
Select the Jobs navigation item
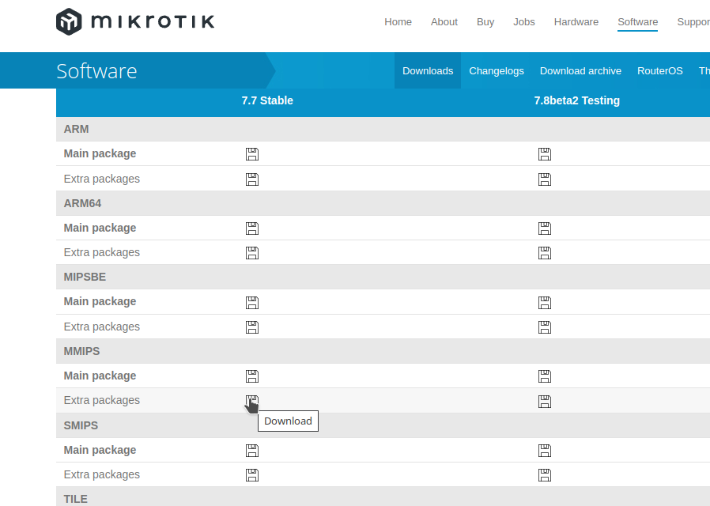point(524,22)
